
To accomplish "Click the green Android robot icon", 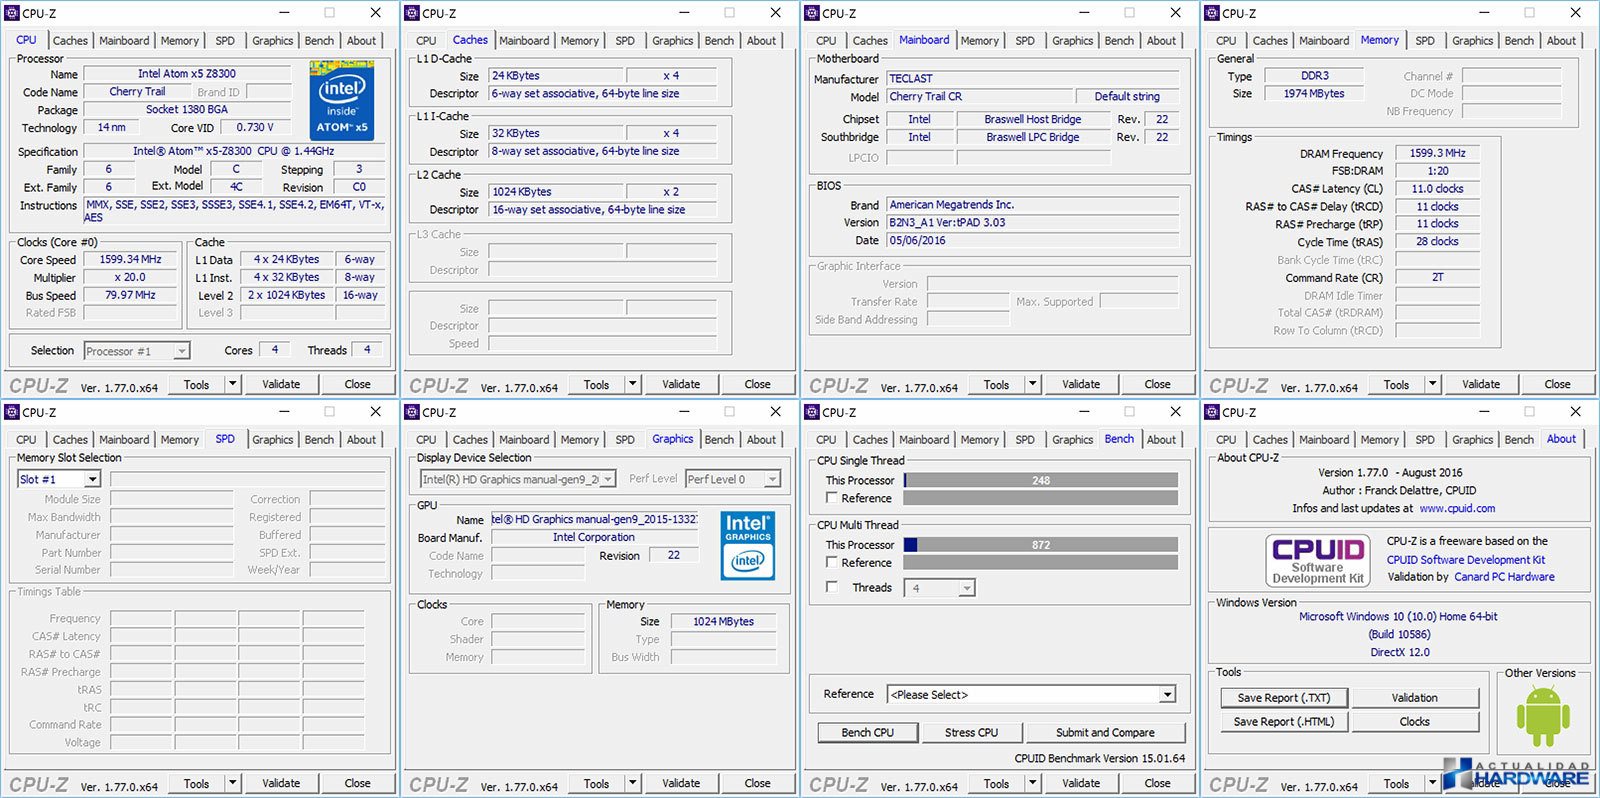I will (1542, 717).
